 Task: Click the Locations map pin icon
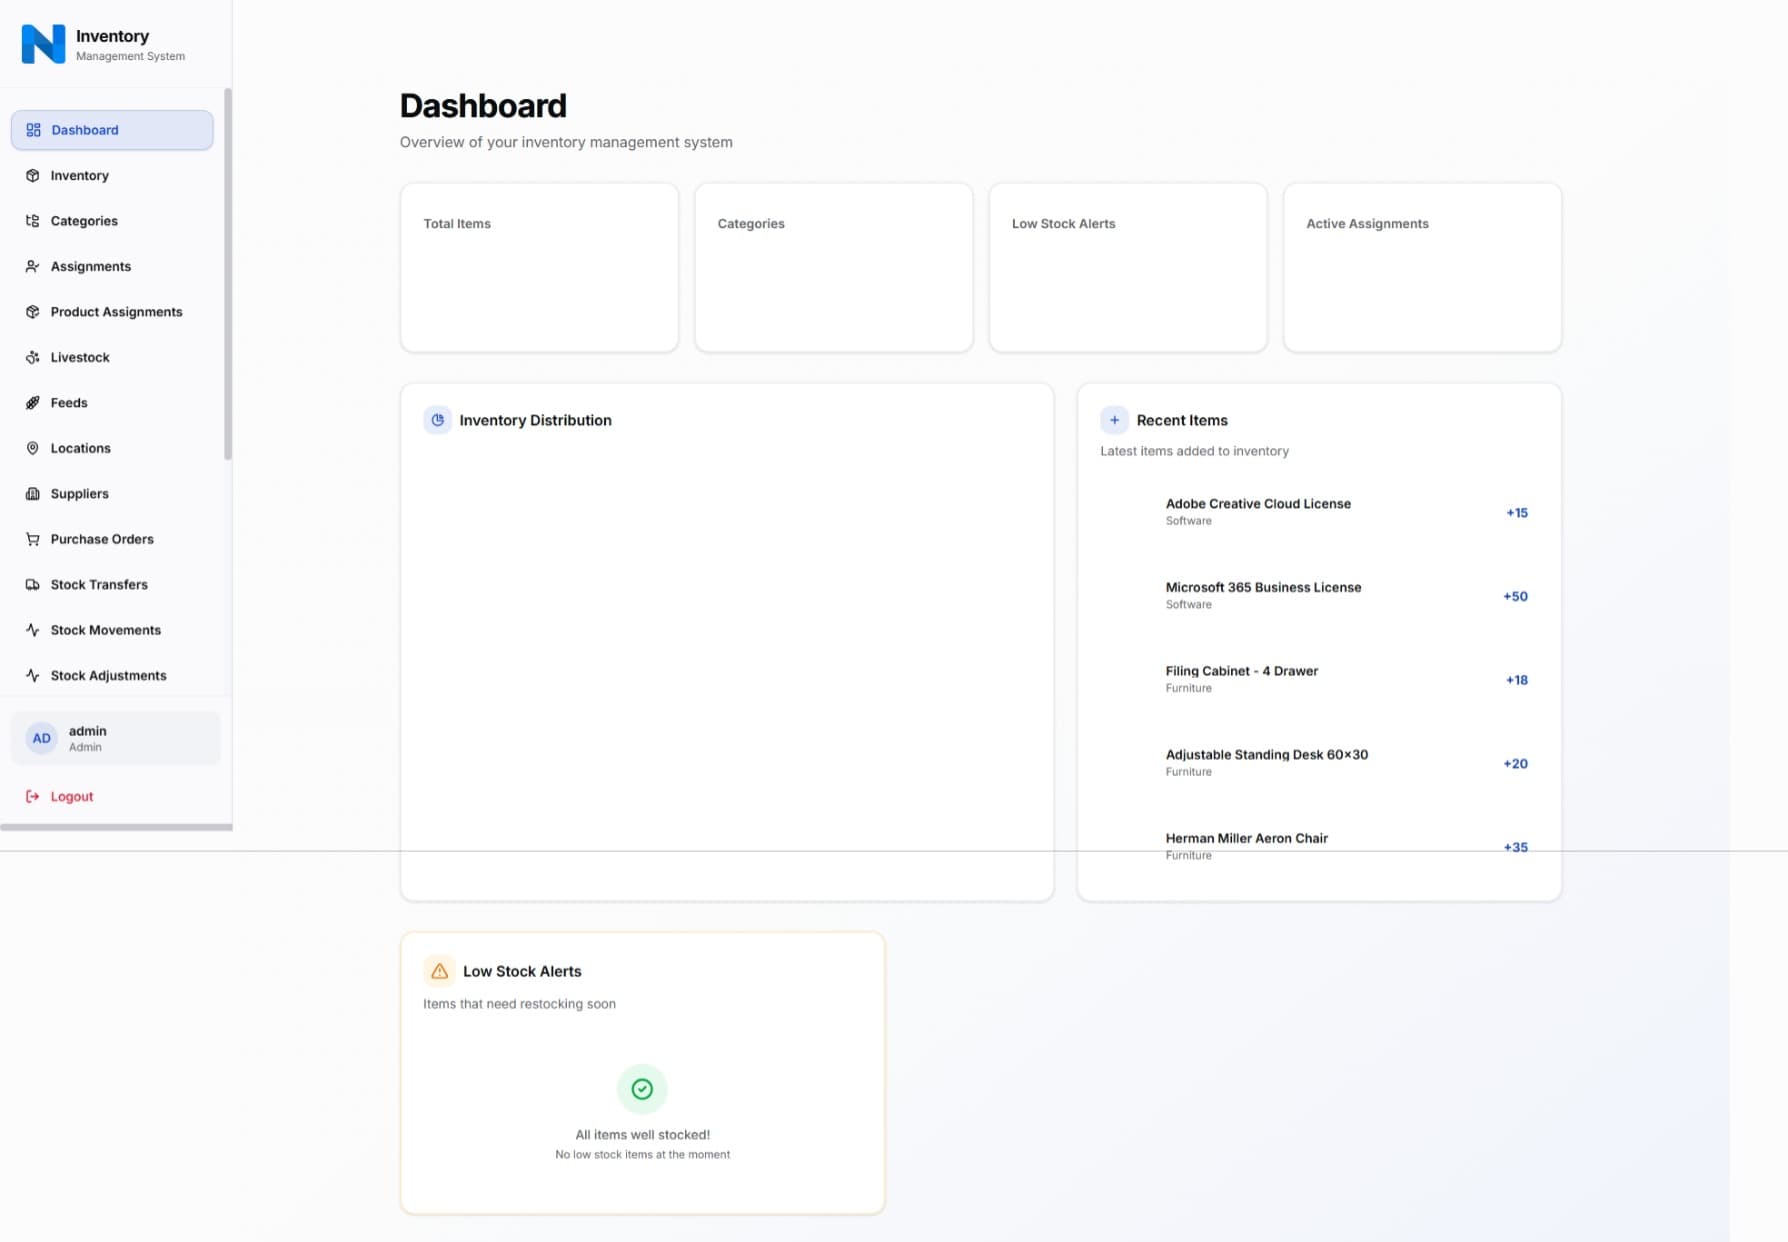(x=32, y=448)
